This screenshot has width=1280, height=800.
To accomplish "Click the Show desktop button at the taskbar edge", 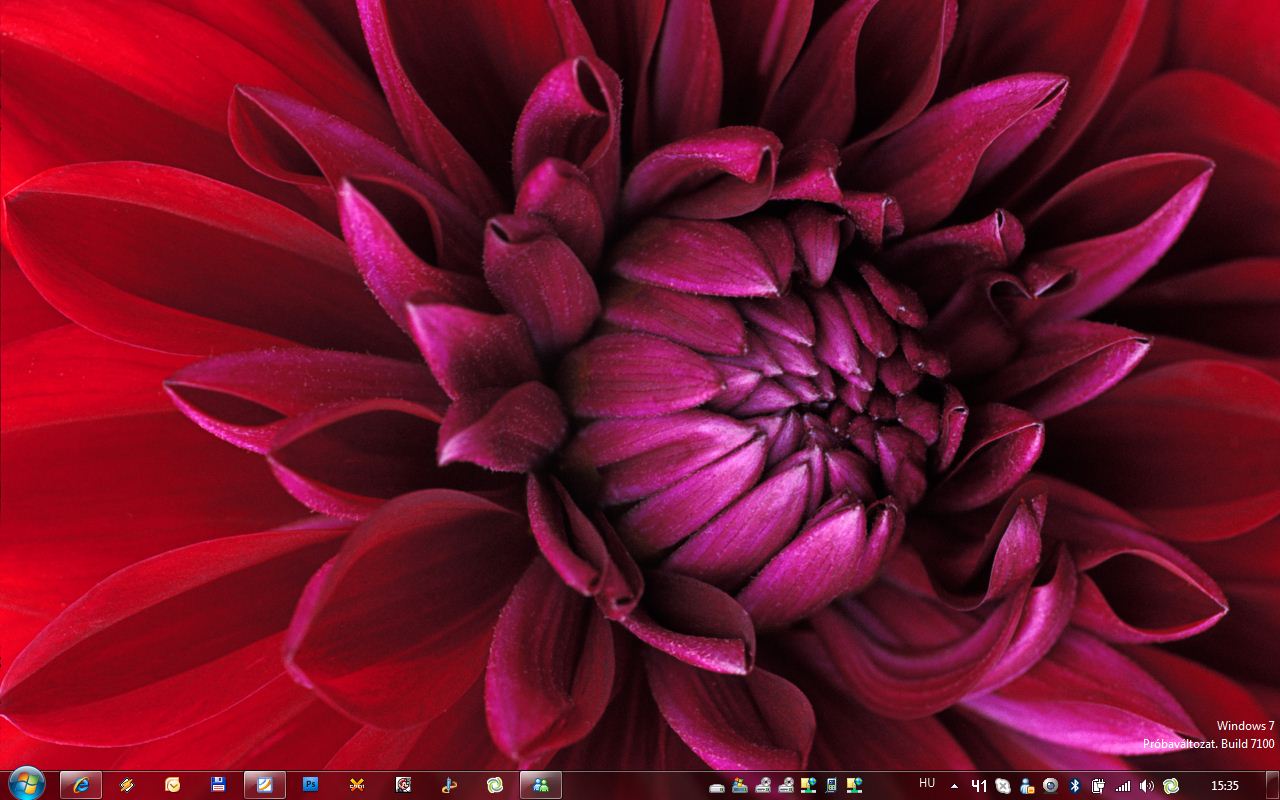I will tap(1271, 785).
